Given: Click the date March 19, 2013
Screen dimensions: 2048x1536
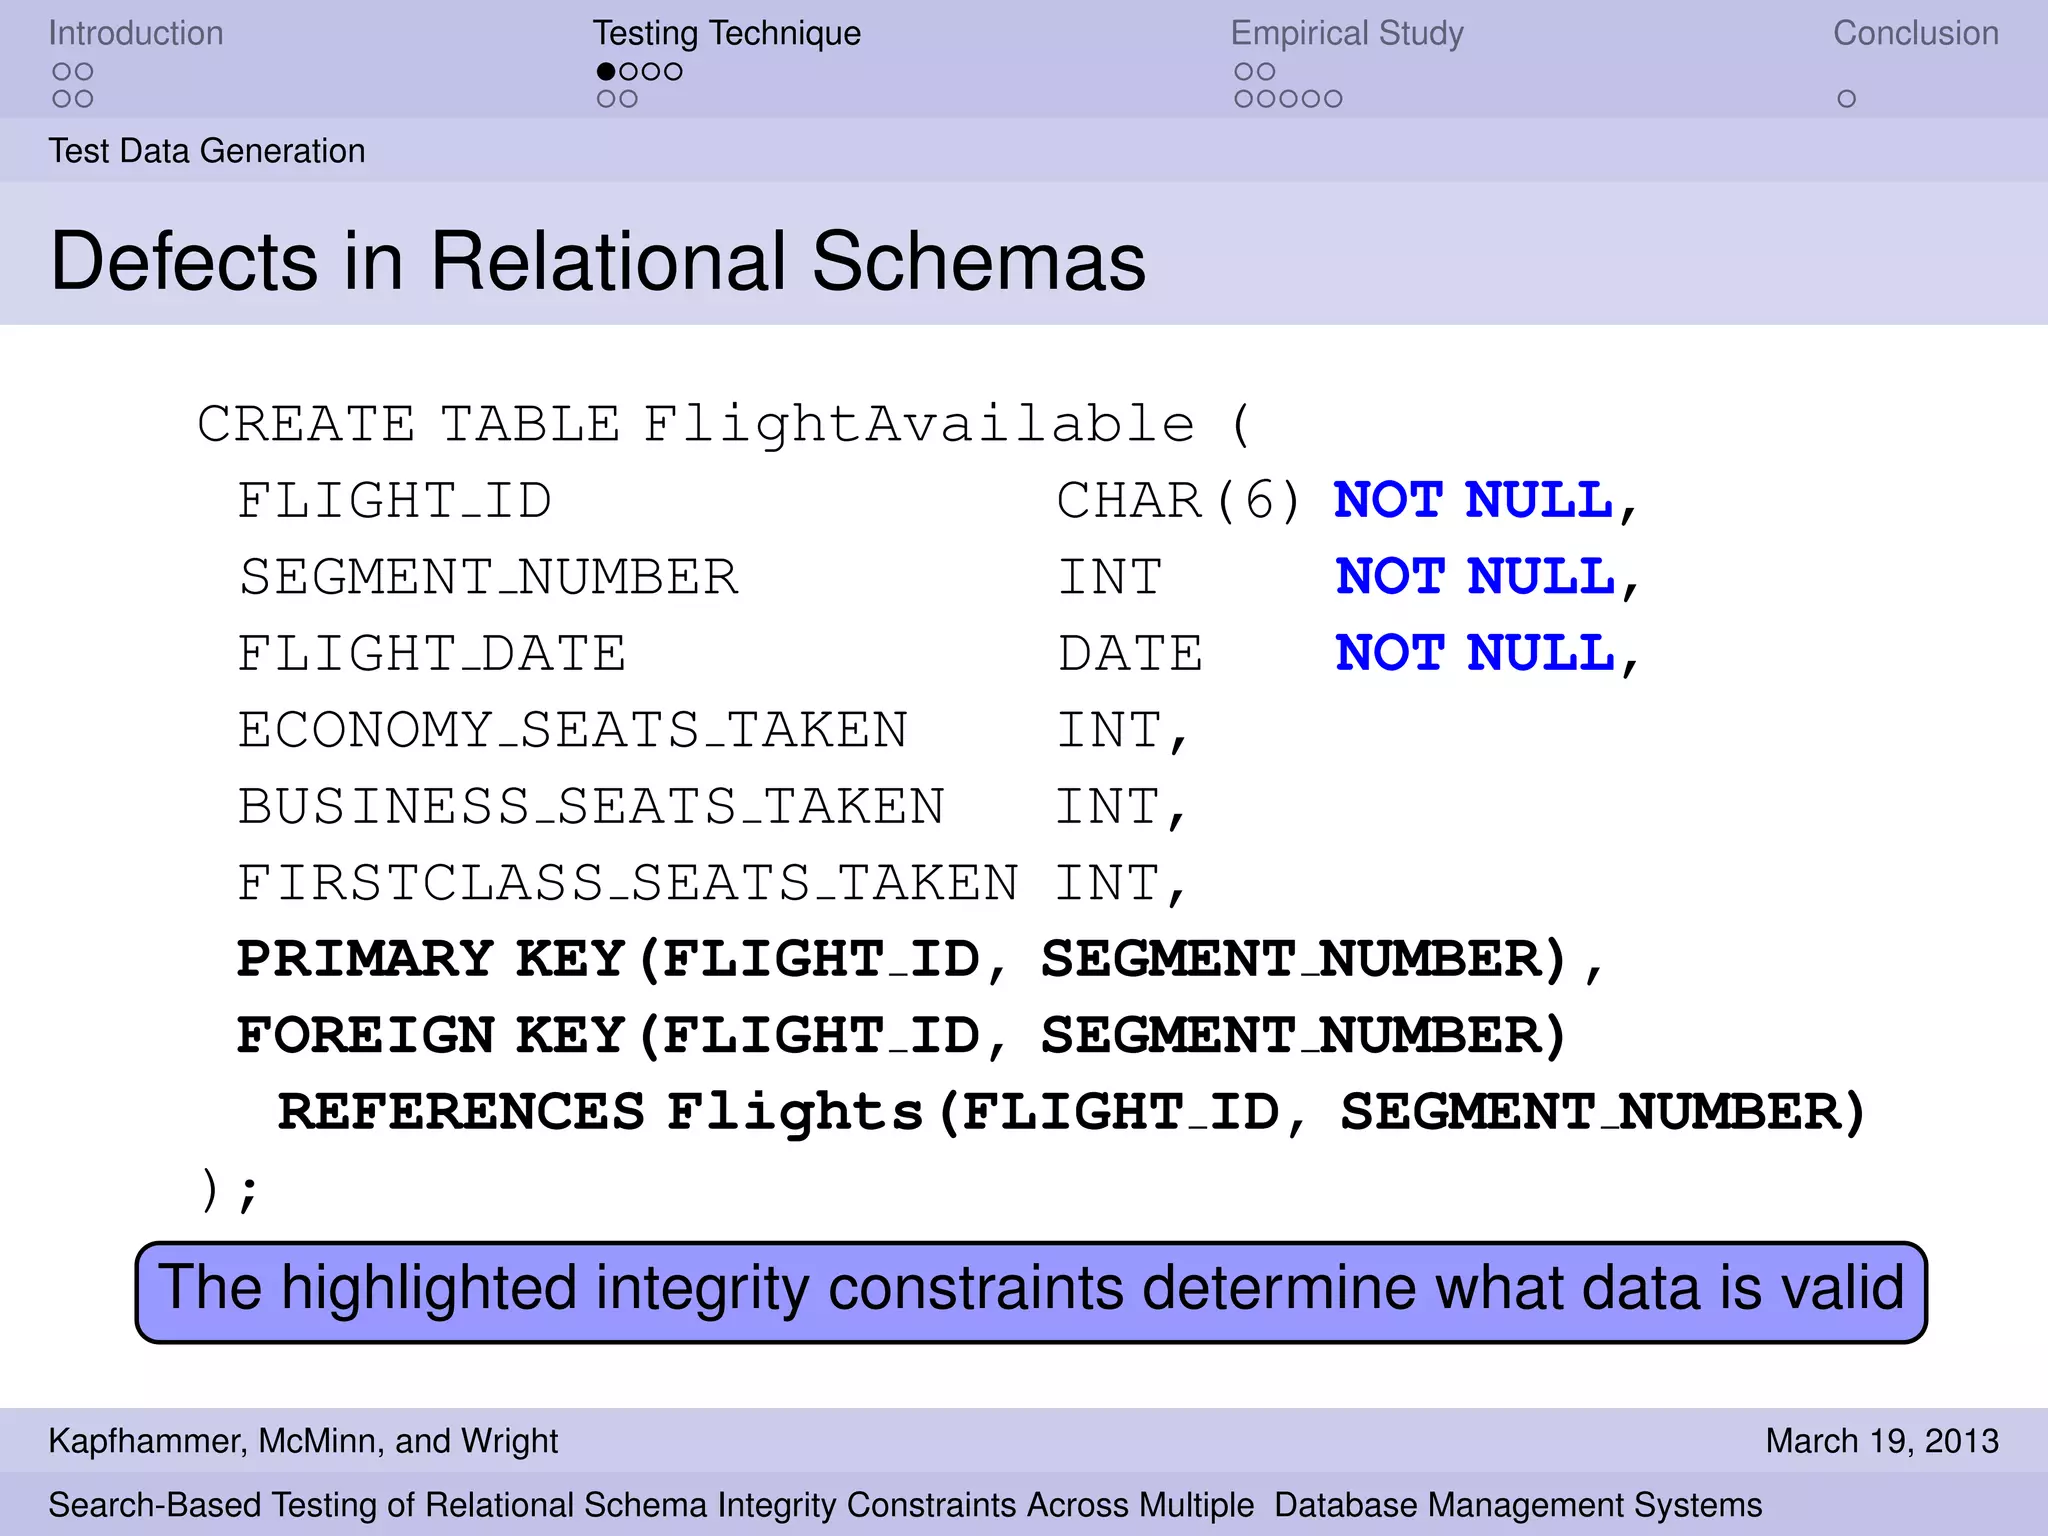Looking at the screenshot, I should click(1882, 1441).
